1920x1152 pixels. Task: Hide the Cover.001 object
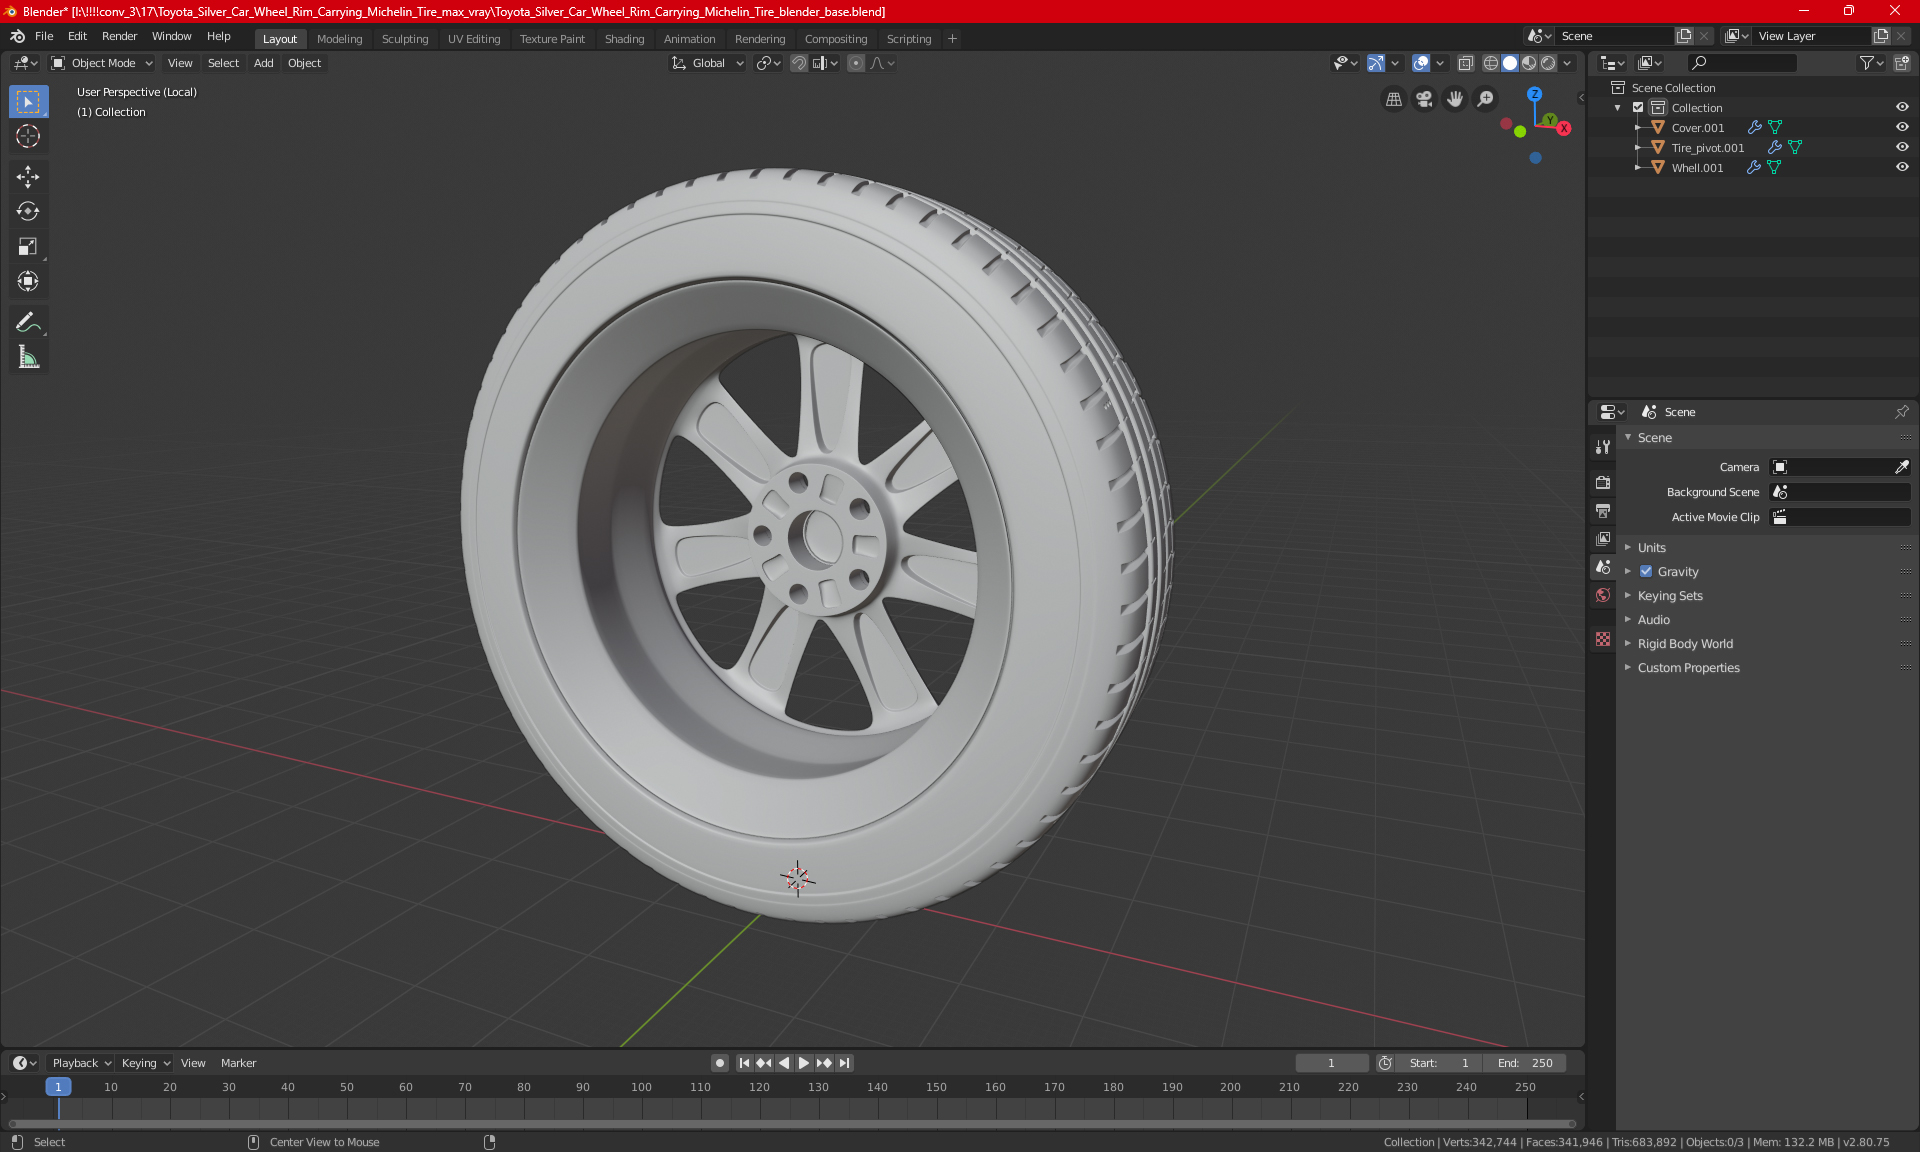[x=1902, y=127]
